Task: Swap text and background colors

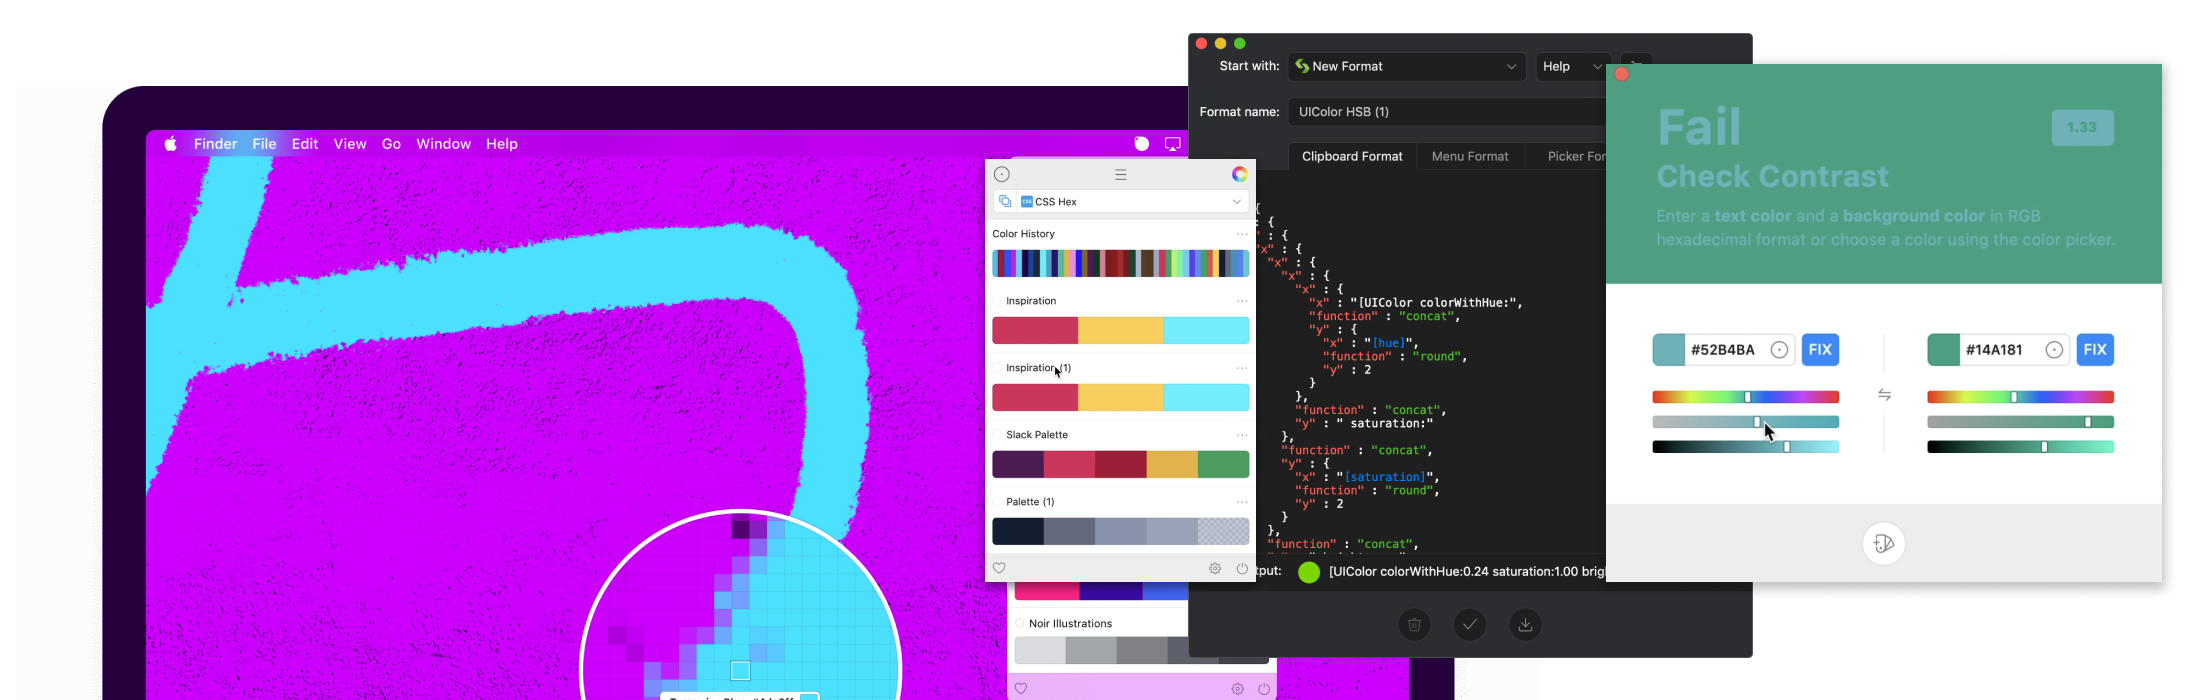Action: point(1884,395)
